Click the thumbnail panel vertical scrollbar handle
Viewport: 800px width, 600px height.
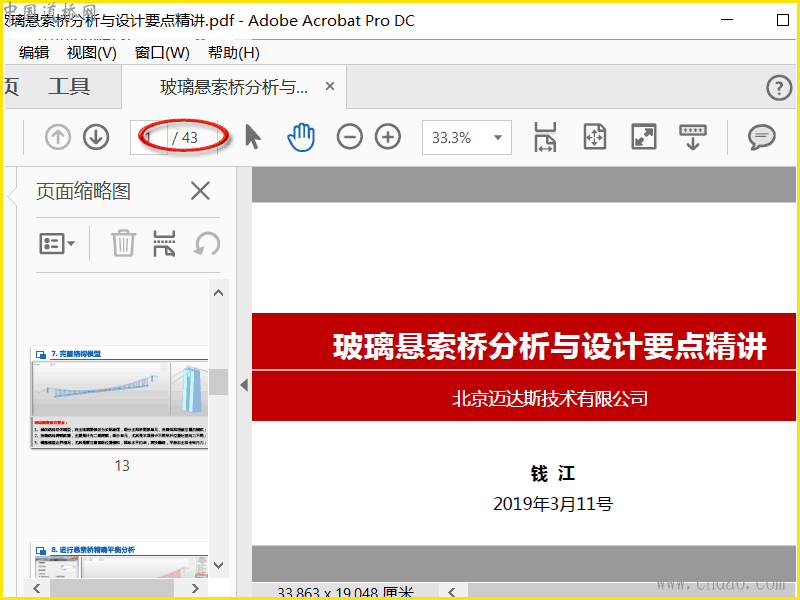pyautogui.click(x=218, y=382)
